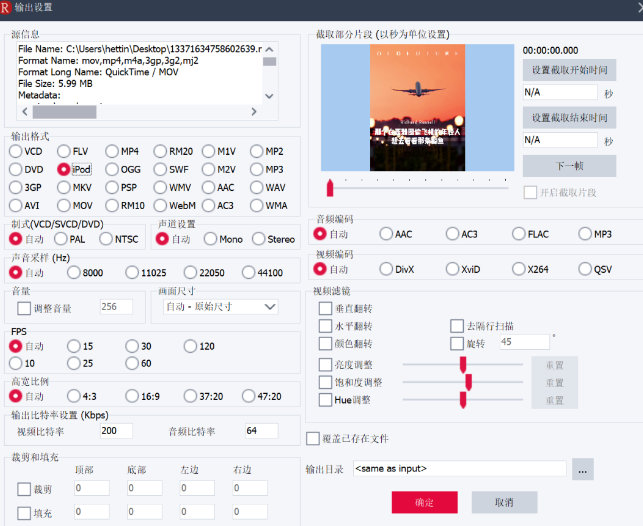
Task: Reset brightness with its 重置 button
Action: point(554,365)
